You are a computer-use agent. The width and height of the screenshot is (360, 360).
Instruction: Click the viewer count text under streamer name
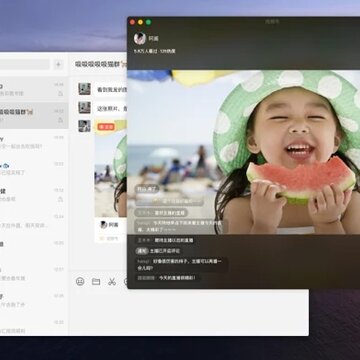tap(154, 51)
